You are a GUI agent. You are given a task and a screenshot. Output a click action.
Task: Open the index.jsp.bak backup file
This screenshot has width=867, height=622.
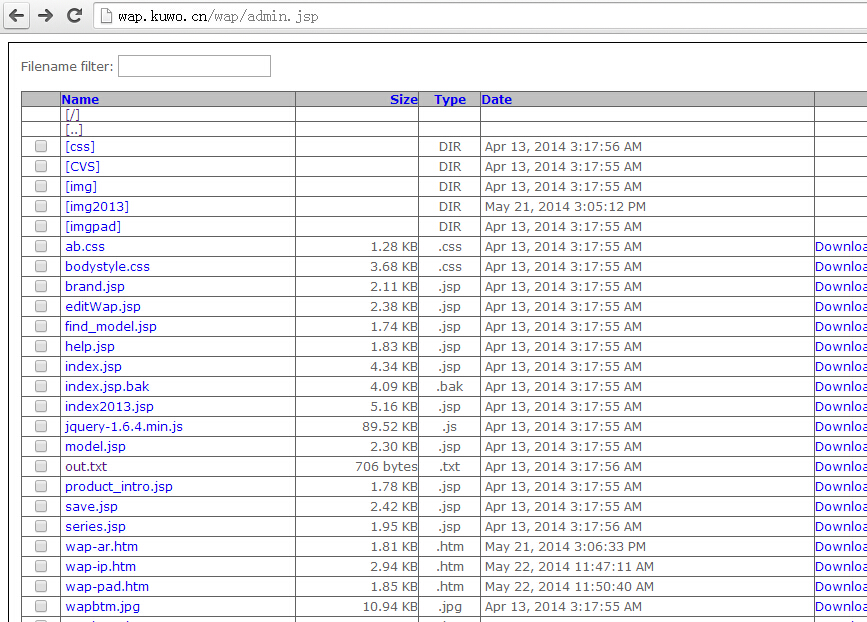[107, 386]
